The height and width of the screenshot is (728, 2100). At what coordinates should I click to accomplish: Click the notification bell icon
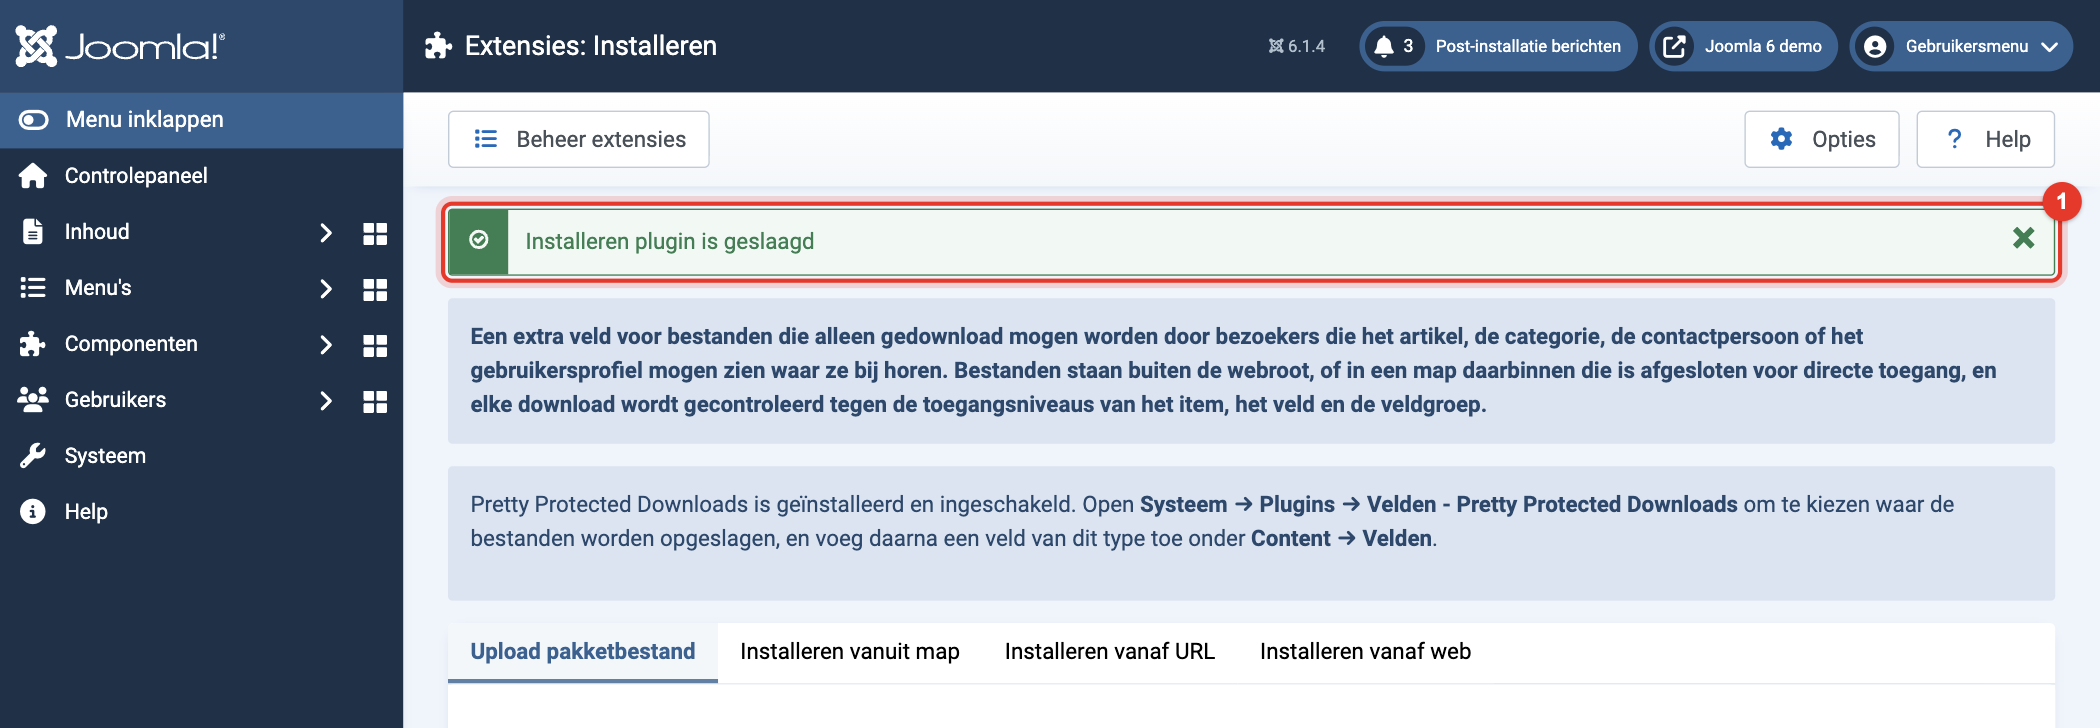(1384, 46)
